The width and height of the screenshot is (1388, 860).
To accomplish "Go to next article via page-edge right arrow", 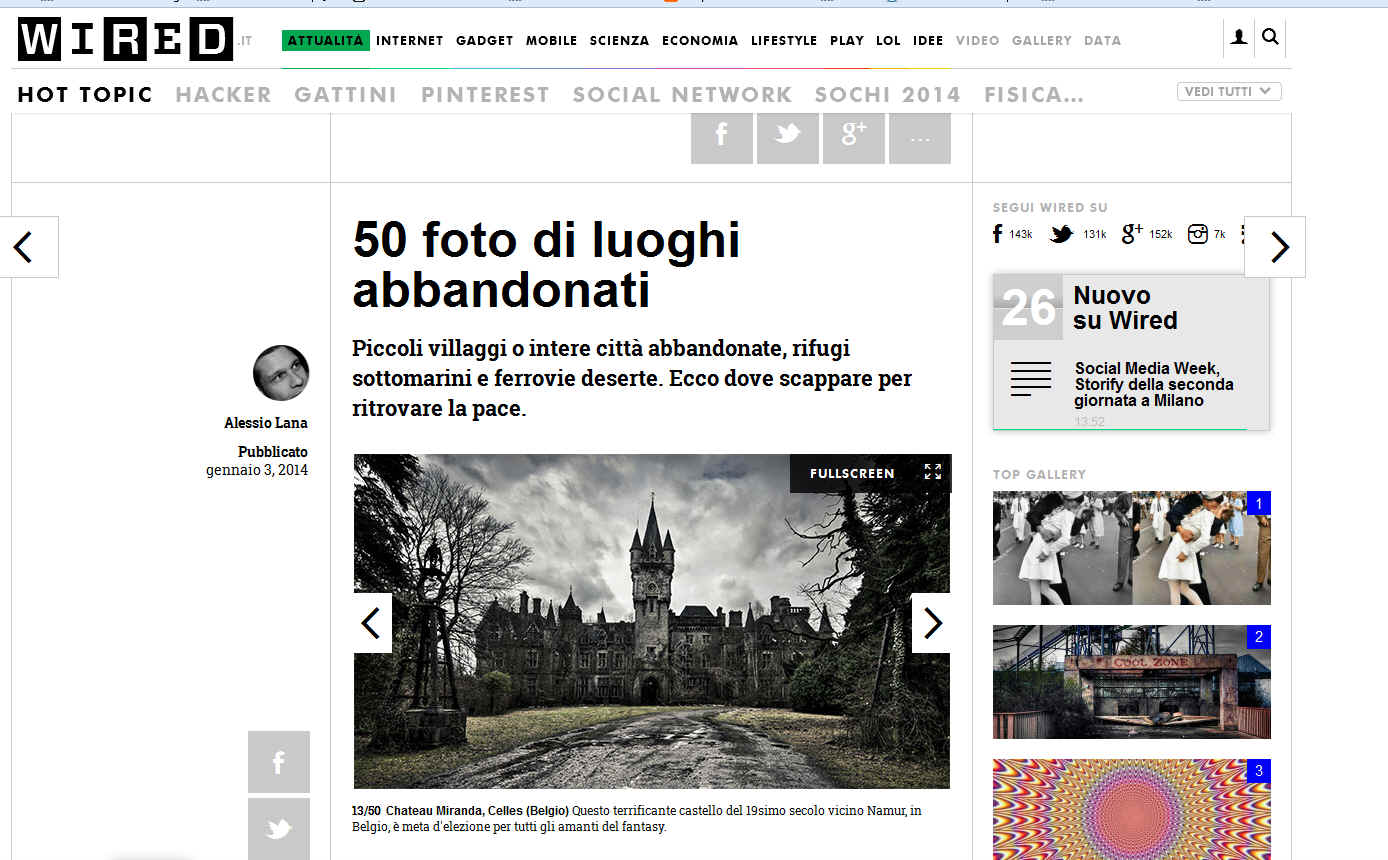I will [1275, 247].
